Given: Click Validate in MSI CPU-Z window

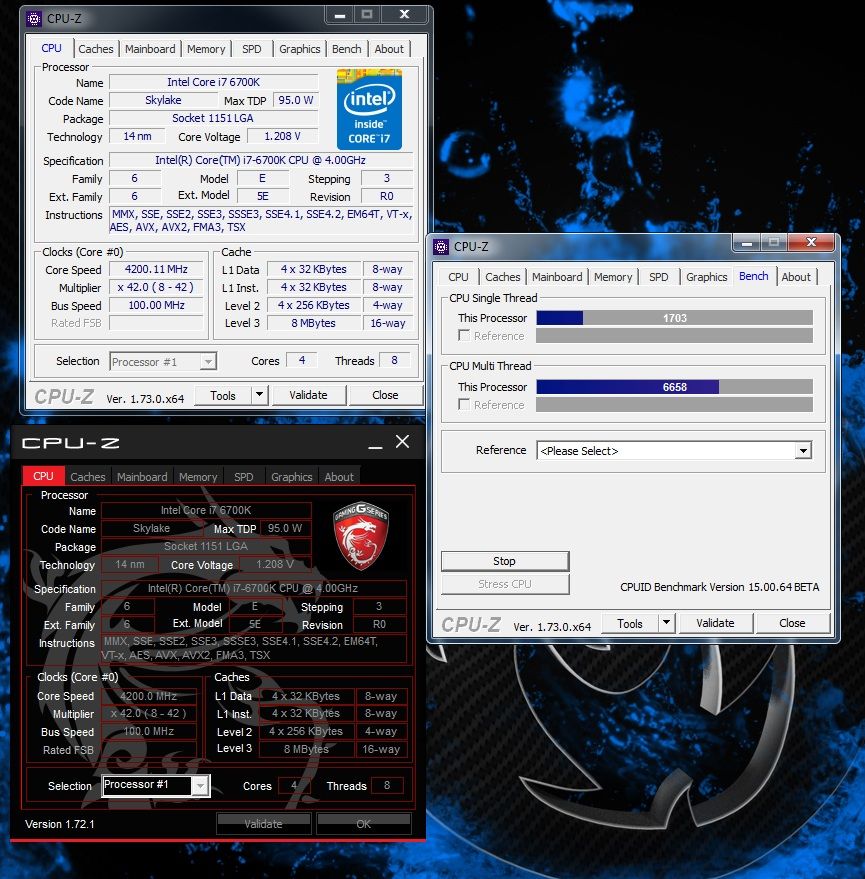Looking at the screenshot, I should click(263, 824).
